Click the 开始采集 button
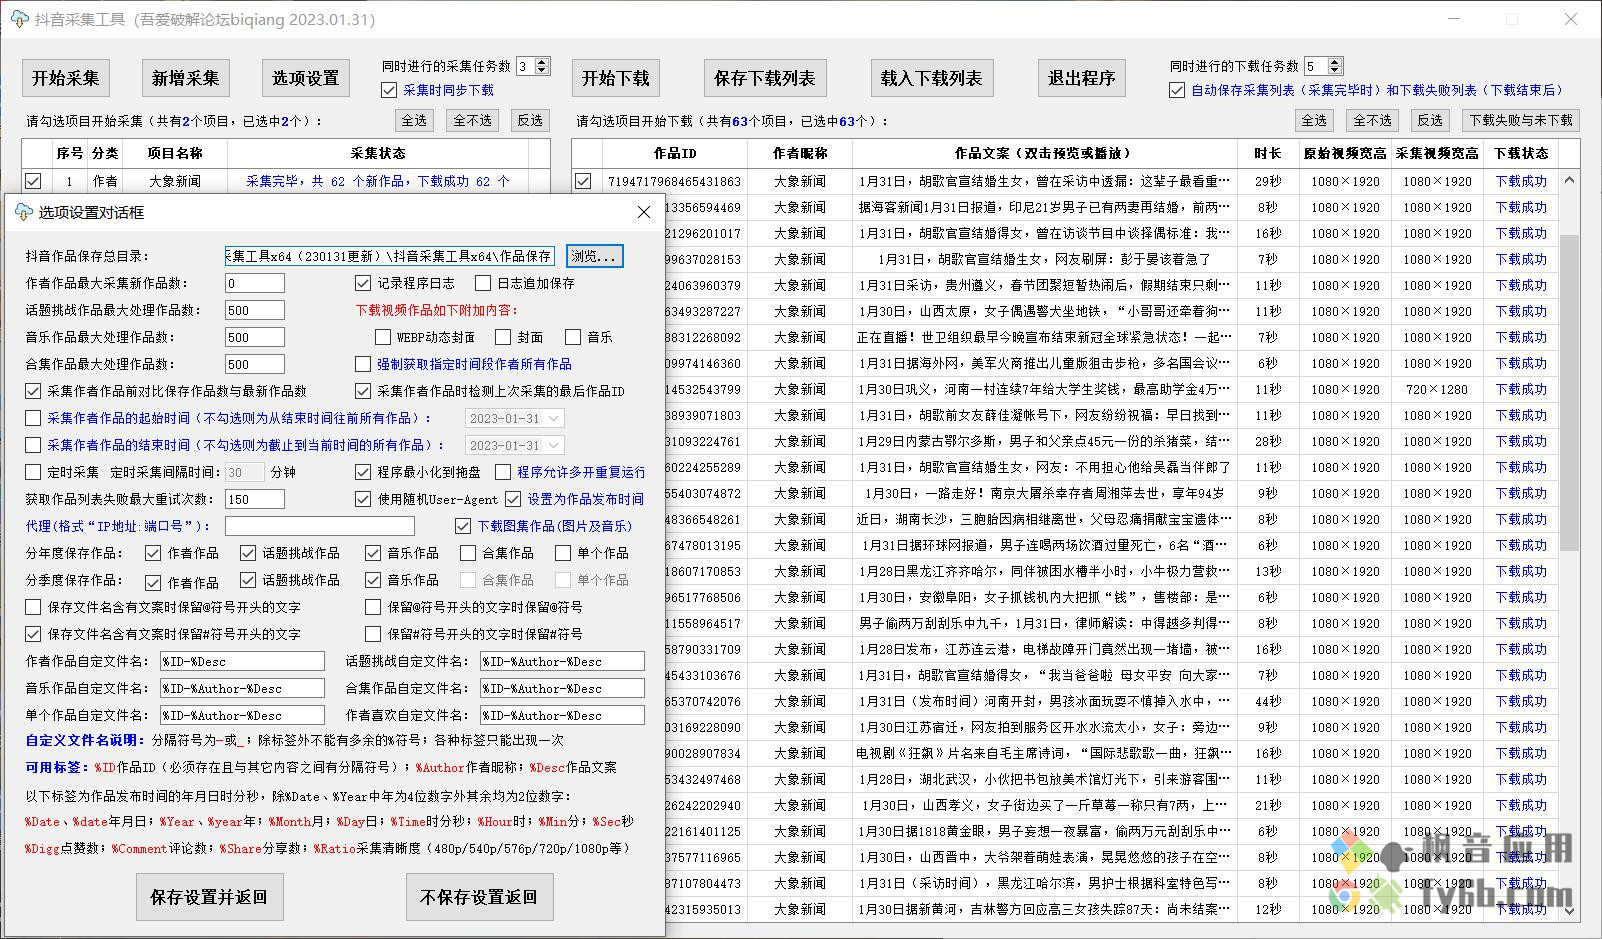The width and height of the screenshot is (1602, 939). click(x=66, y=78)
